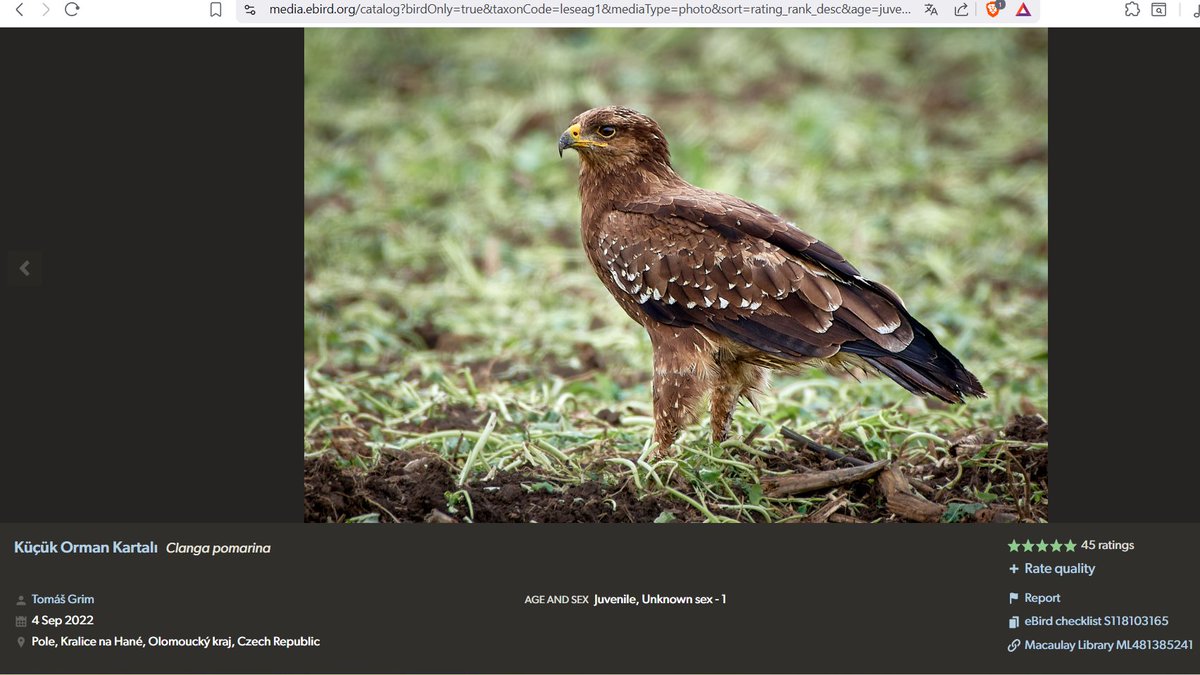The width and height of the screenshot is (1200, 675).
Task: Click the calendar icon beside 4 Sep 2022
Action: [x=19, y=620]
